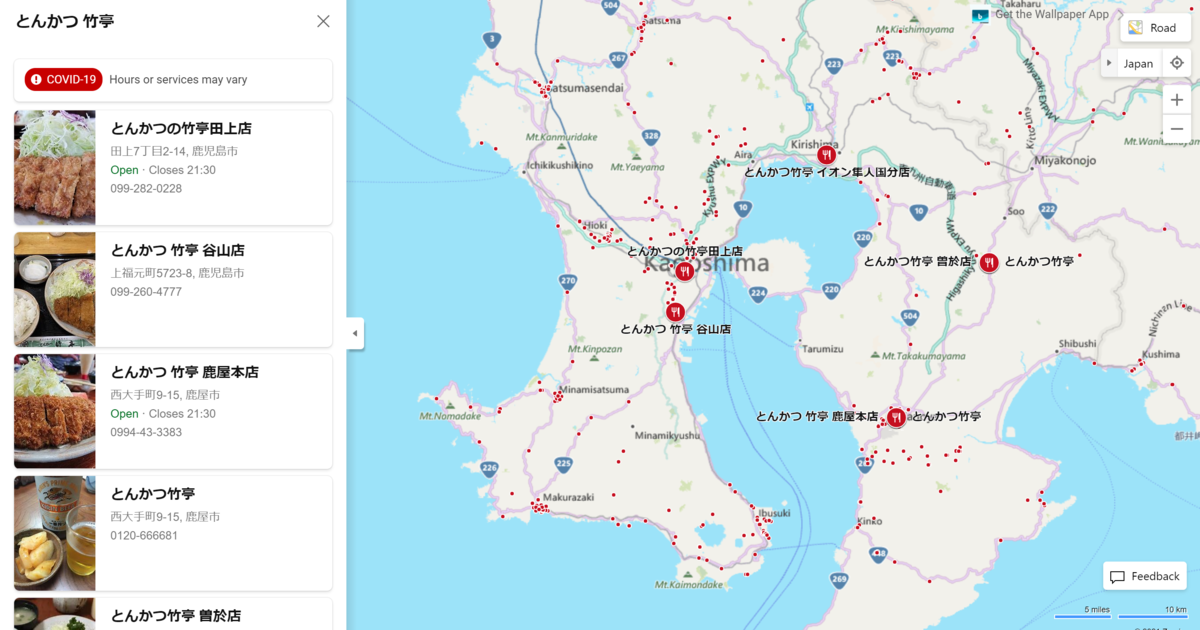Zoom in with the plus button
1200x630 pixels.
point(1177,100)
